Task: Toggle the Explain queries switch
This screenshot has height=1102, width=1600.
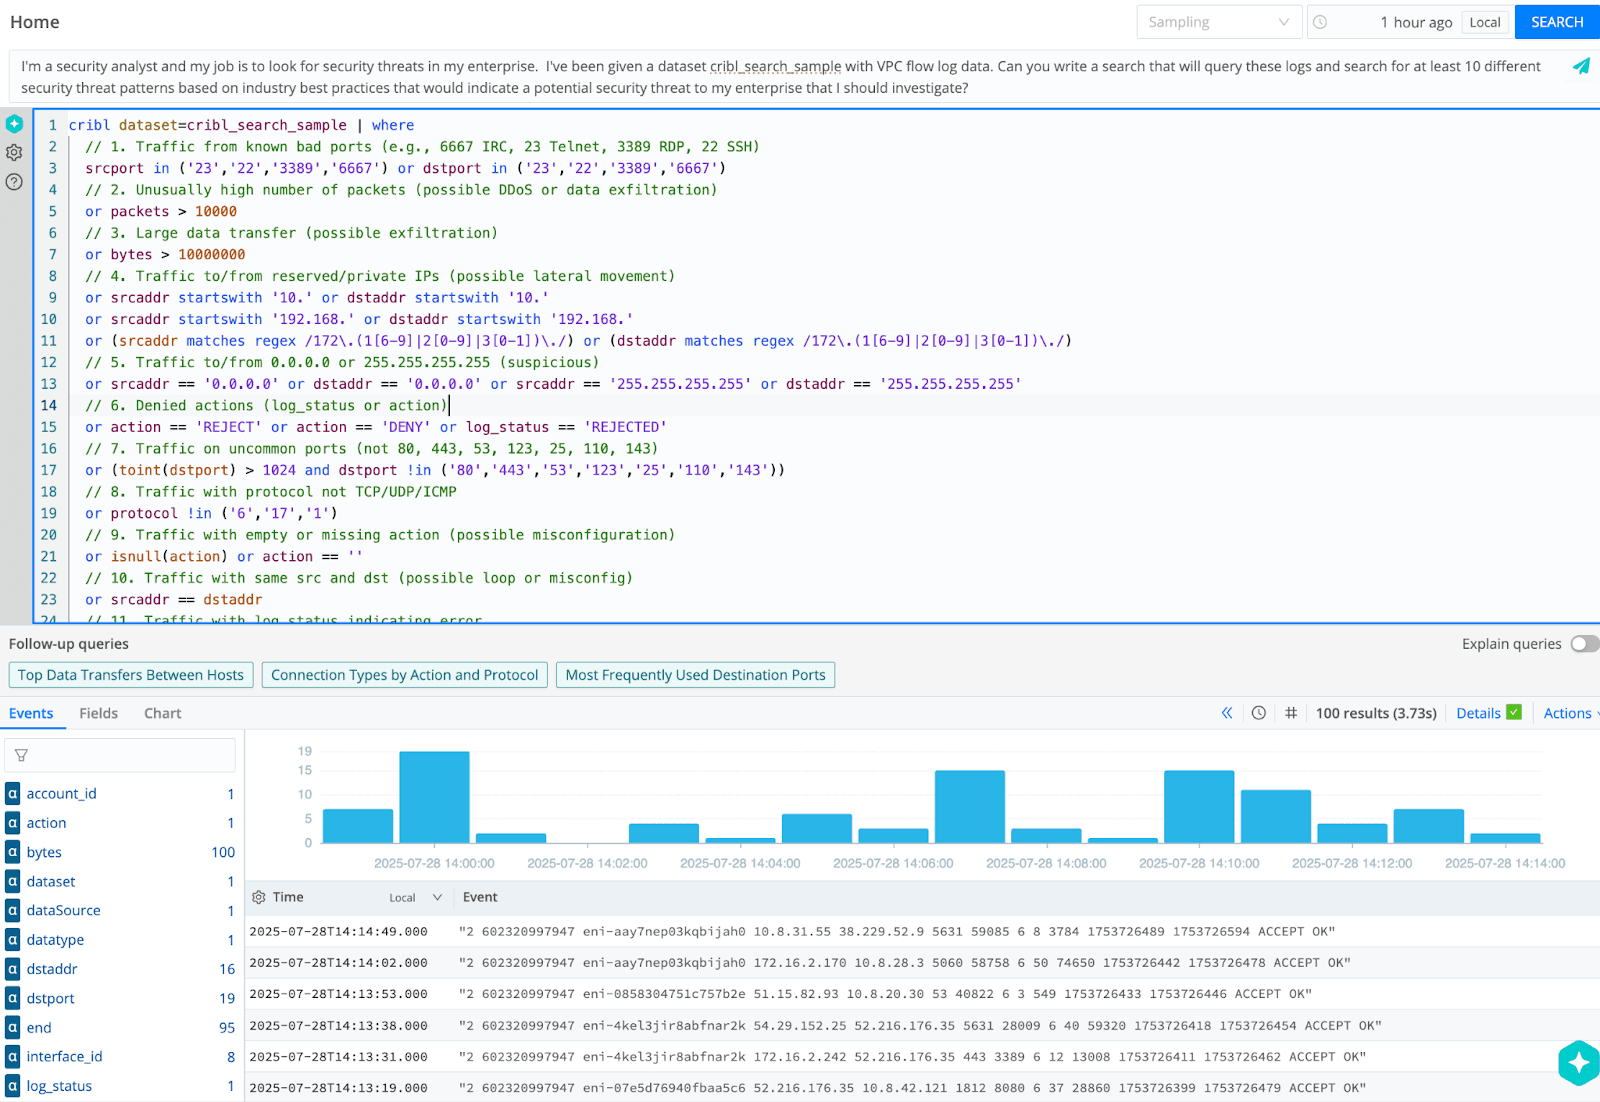Action: coord(1583,644)
